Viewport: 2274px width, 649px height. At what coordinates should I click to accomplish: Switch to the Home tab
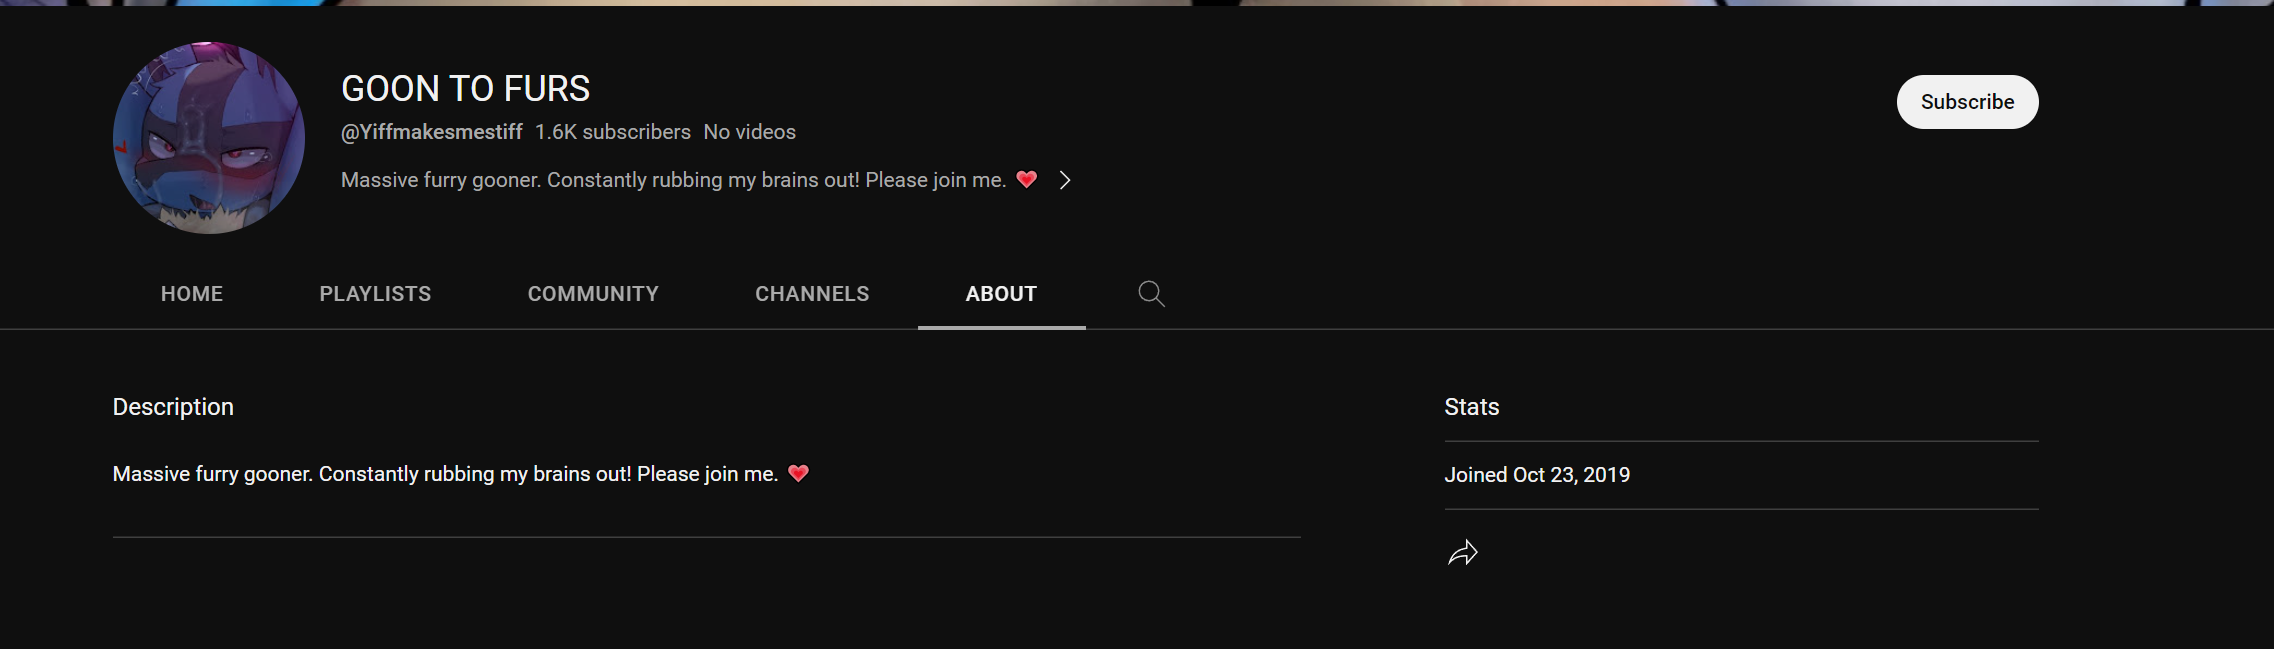click(192, 294)
